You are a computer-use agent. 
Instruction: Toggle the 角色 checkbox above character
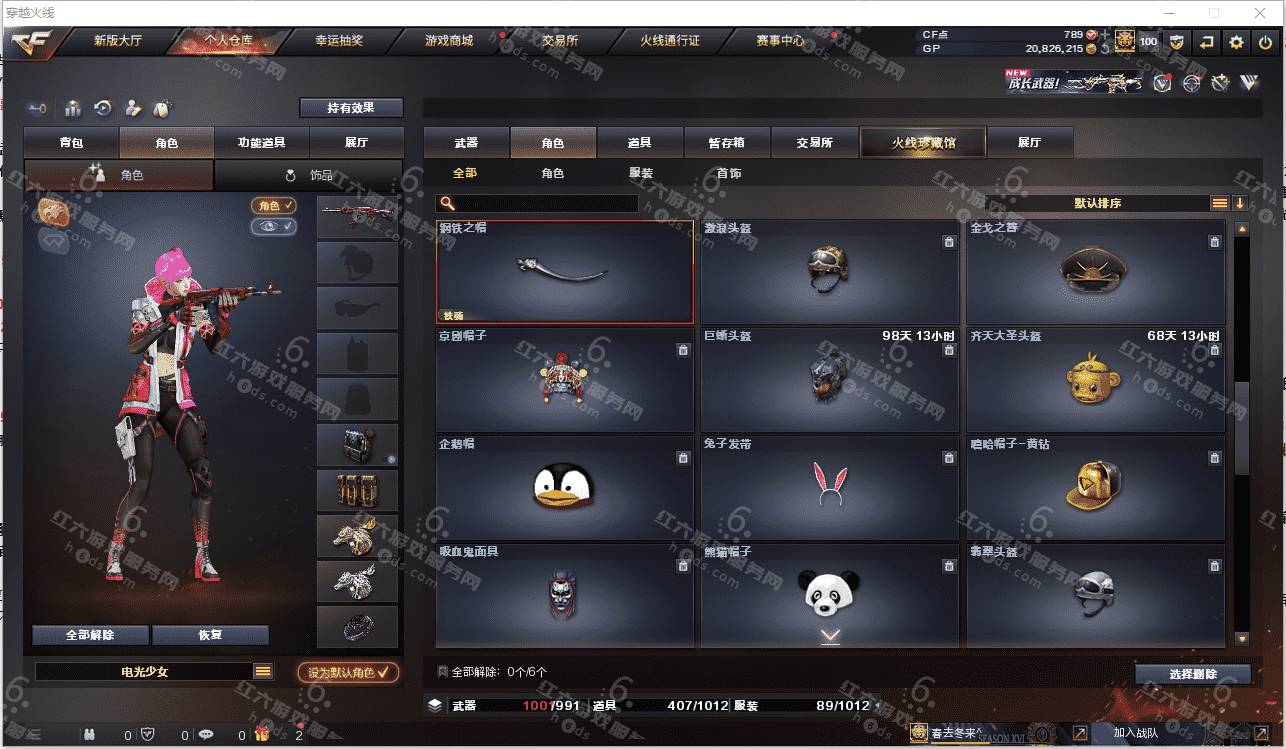(x=274, y=205)
